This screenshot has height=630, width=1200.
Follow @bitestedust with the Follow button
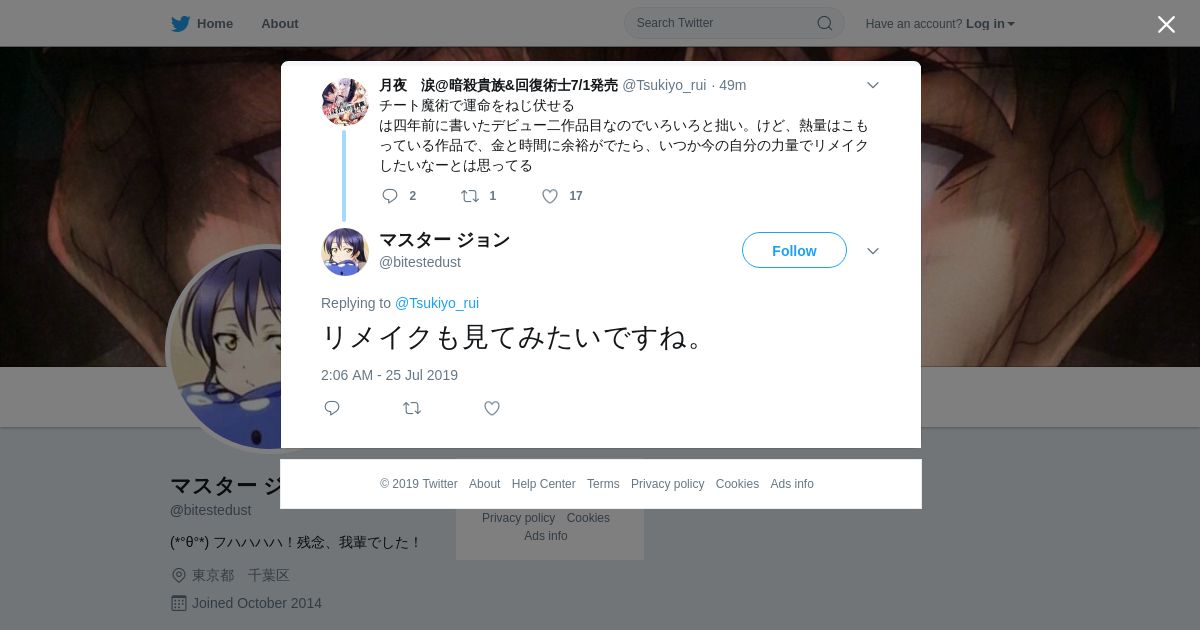click(x=794, y=250)
